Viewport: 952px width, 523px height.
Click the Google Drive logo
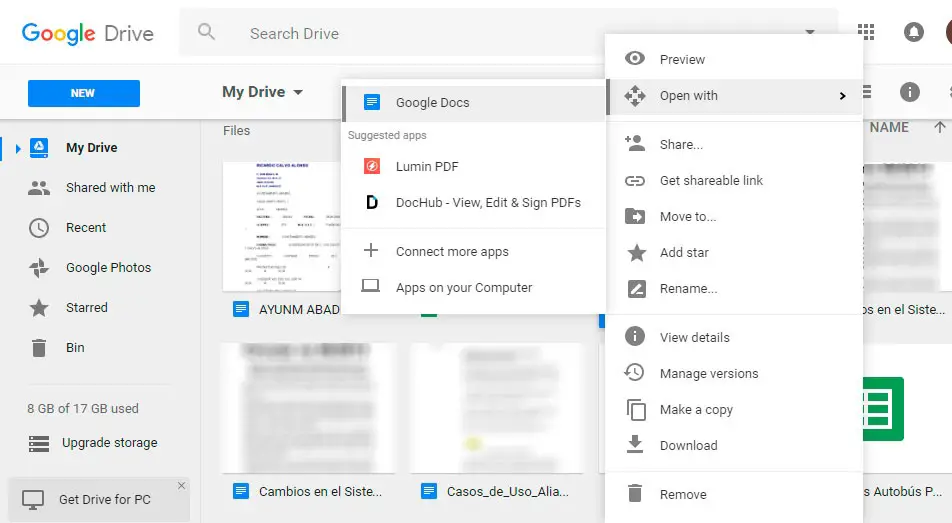pyautogui.click(x=87, y=33)
